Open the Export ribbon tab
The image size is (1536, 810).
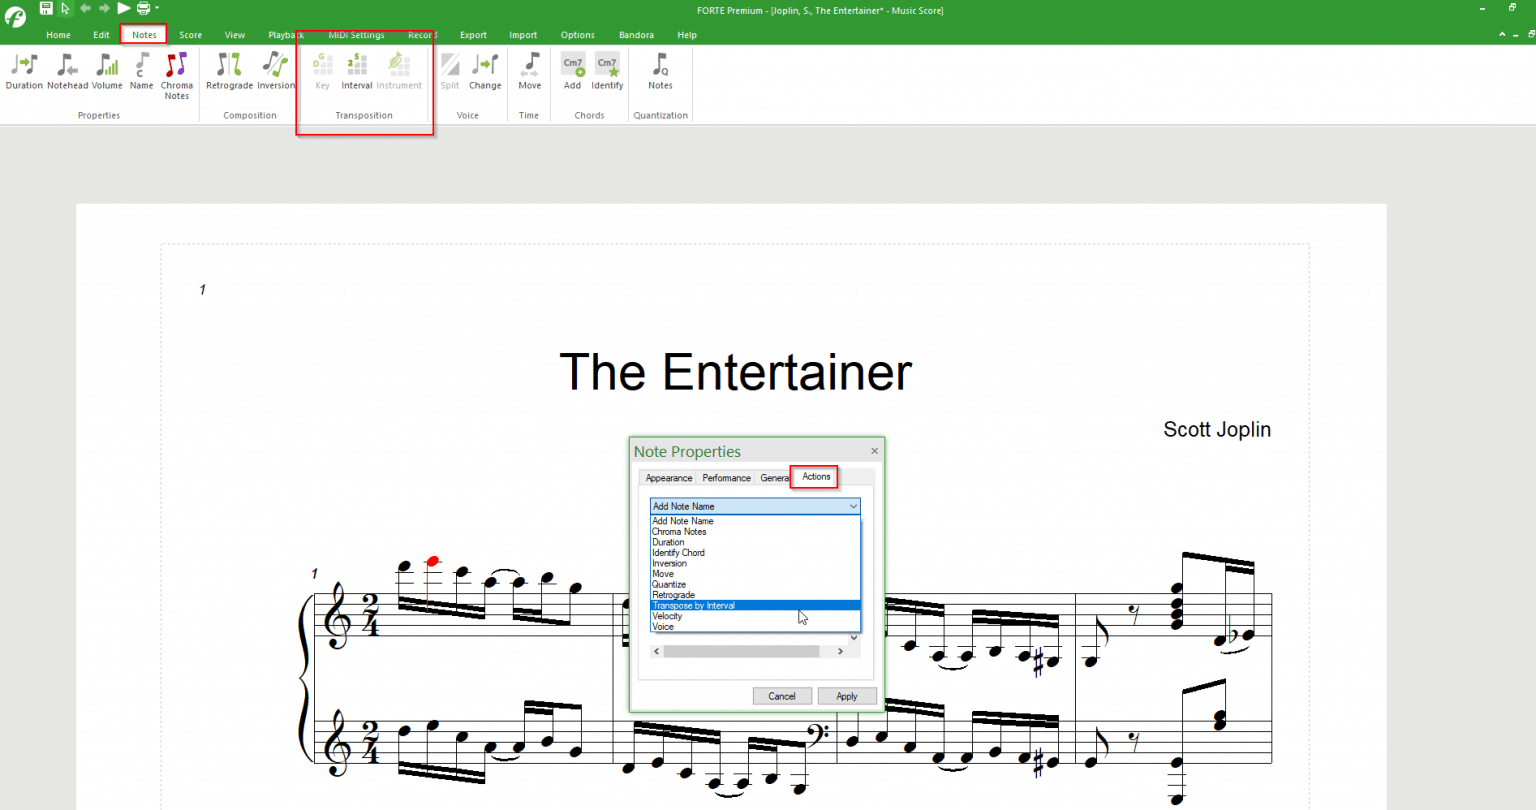pos(473,35)
